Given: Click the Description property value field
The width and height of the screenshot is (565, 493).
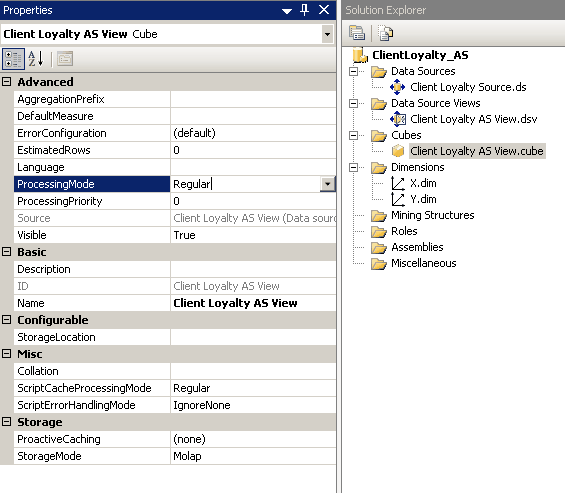Looking at the screenshot, I should [253, 269].
